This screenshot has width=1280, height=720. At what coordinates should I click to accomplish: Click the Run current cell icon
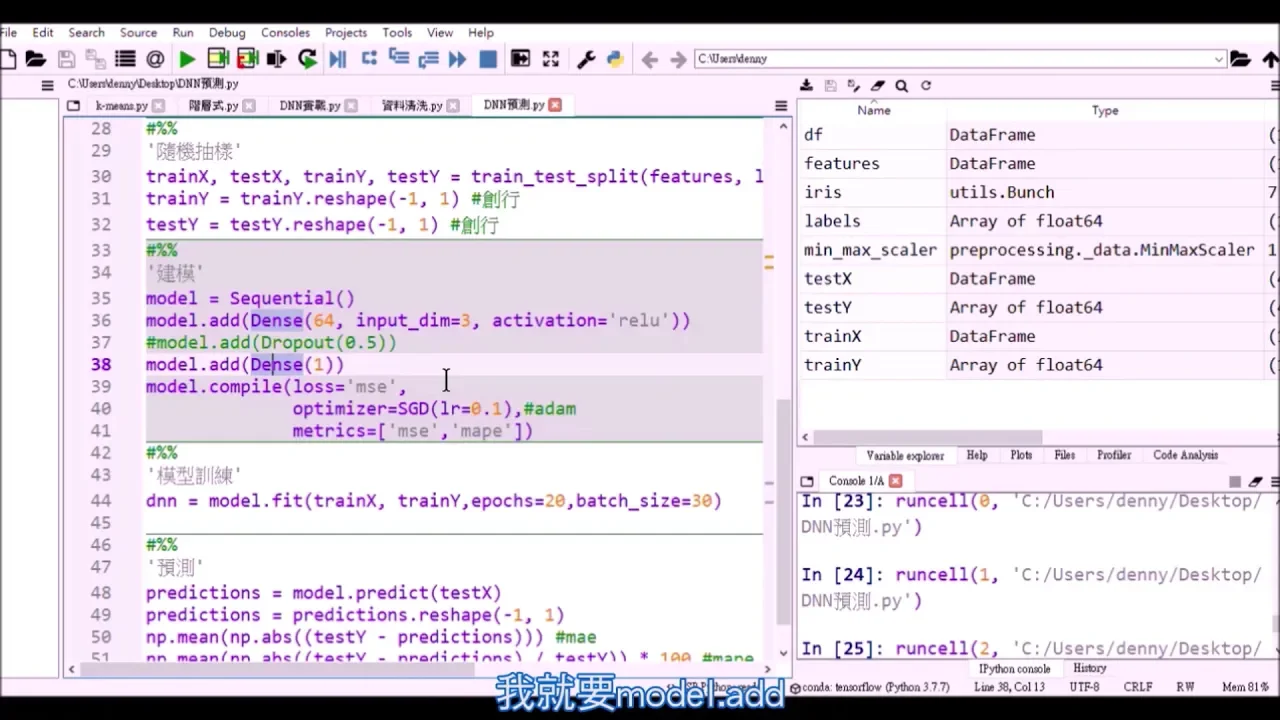218,60
